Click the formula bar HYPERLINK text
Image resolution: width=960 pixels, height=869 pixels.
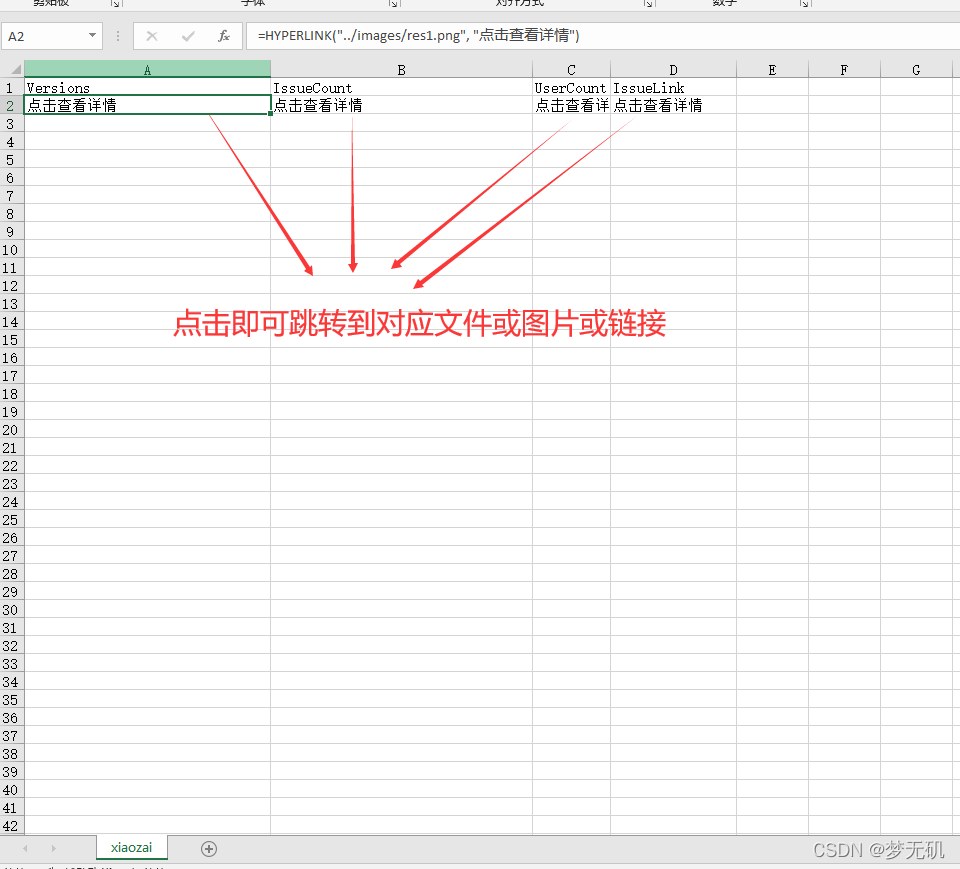click(x=418, y=36)
